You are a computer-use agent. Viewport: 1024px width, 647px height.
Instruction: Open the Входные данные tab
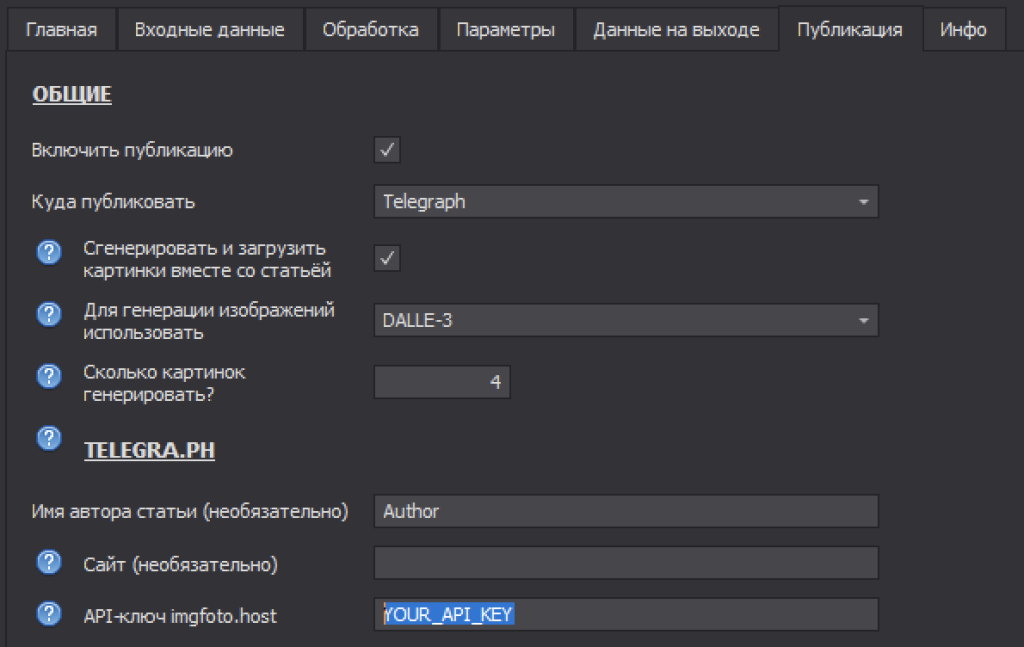pyautogui.click(x=209, y=29)
